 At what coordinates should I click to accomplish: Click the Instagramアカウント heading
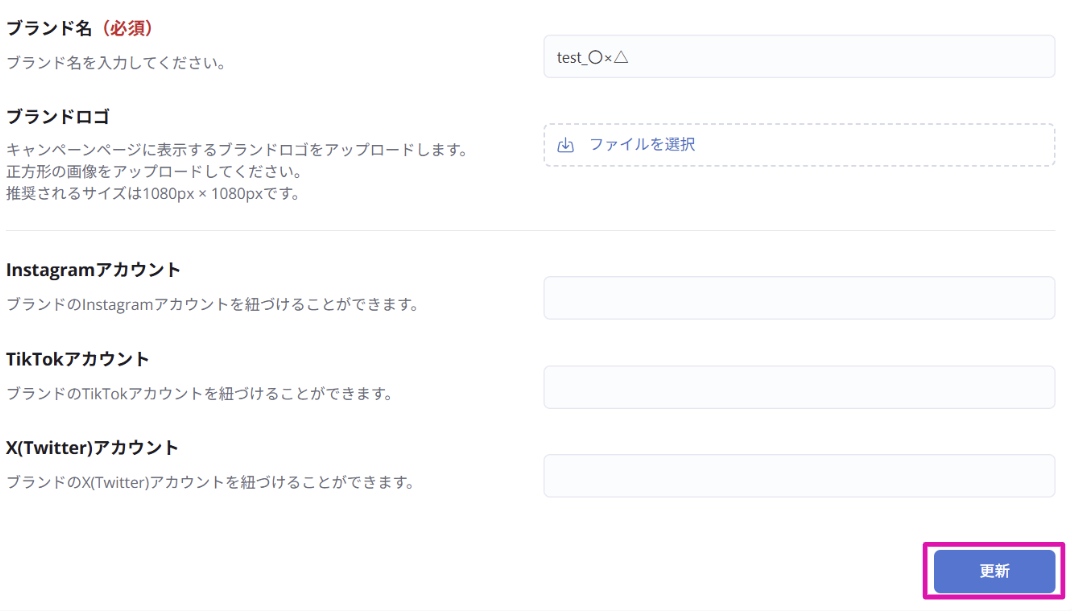tap(93, 270)
